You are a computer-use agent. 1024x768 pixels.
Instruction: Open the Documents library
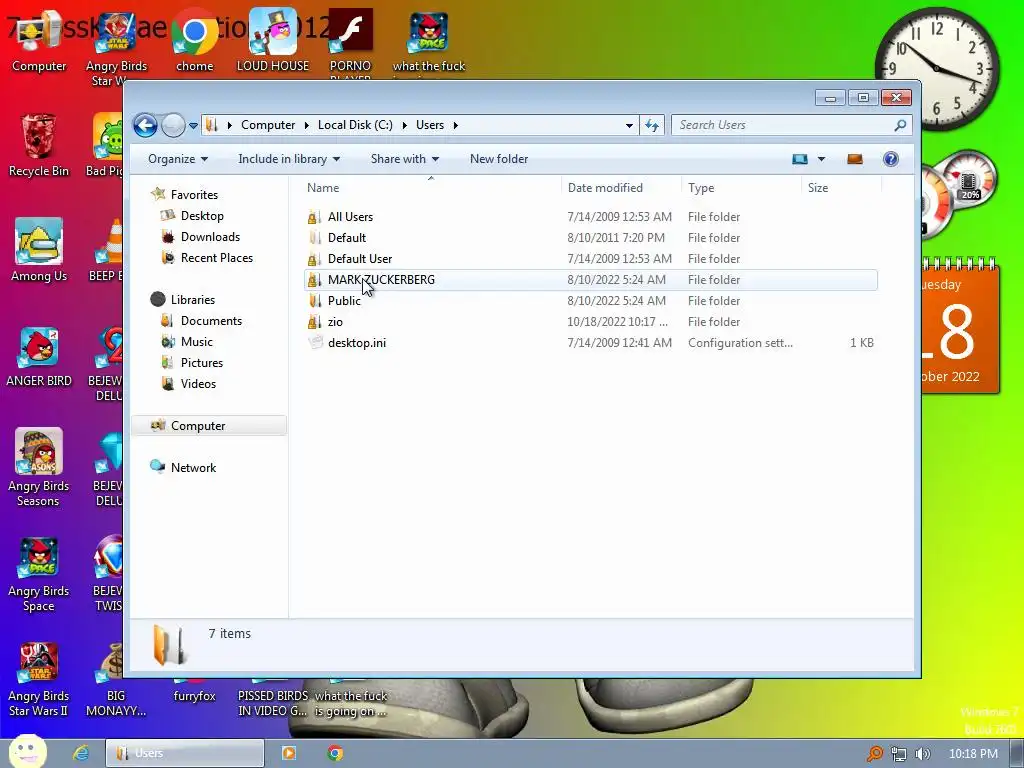(211, 321)
